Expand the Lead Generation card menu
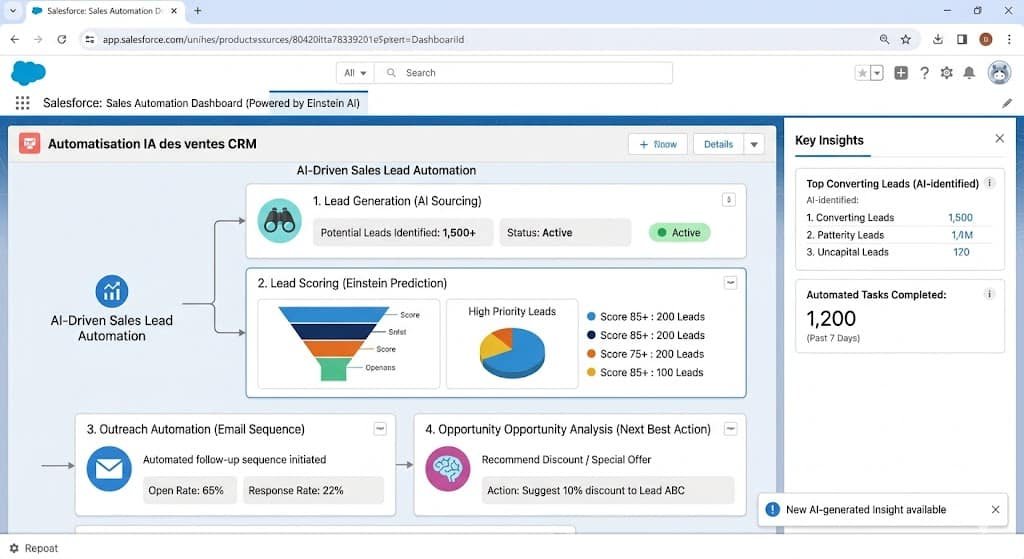This screenshot has width=1024, height=559. point(729,200)
